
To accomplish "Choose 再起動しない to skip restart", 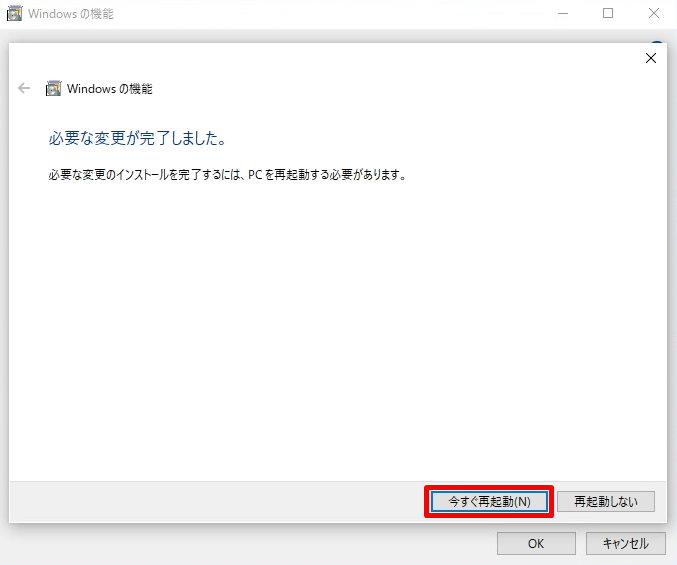I will pos(606,502).
